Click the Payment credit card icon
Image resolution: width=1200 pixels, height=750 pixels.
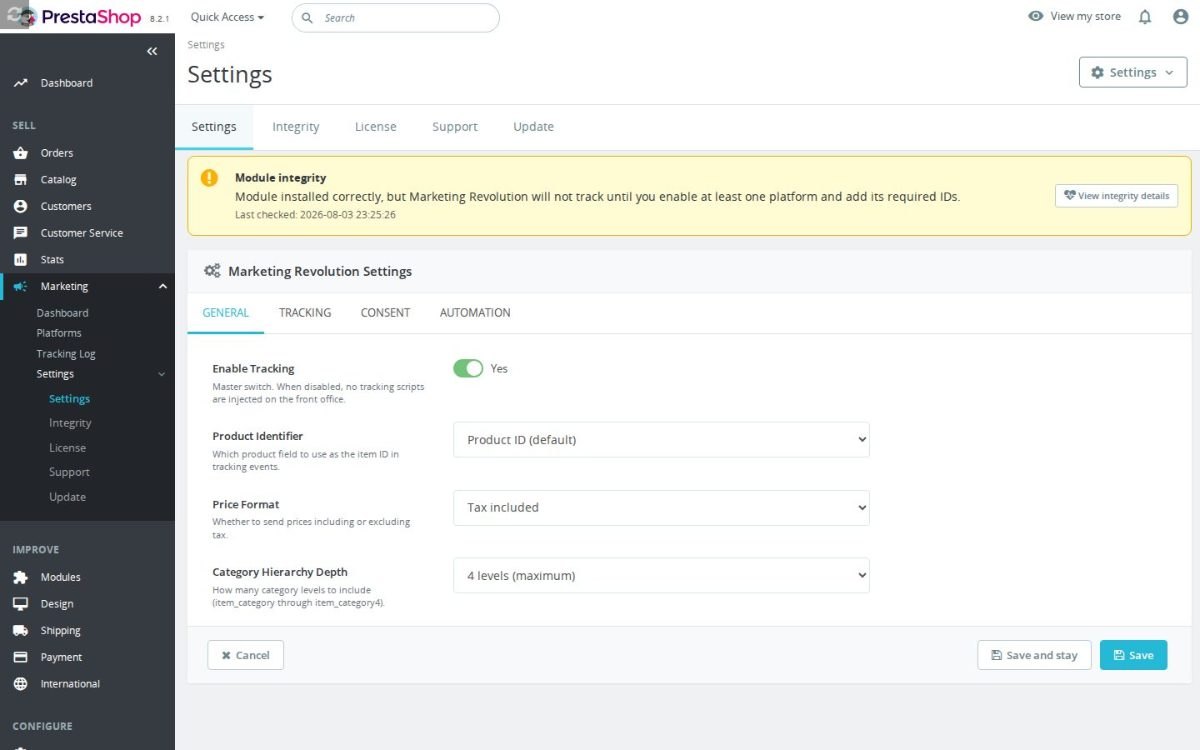[x=20, y=657]
